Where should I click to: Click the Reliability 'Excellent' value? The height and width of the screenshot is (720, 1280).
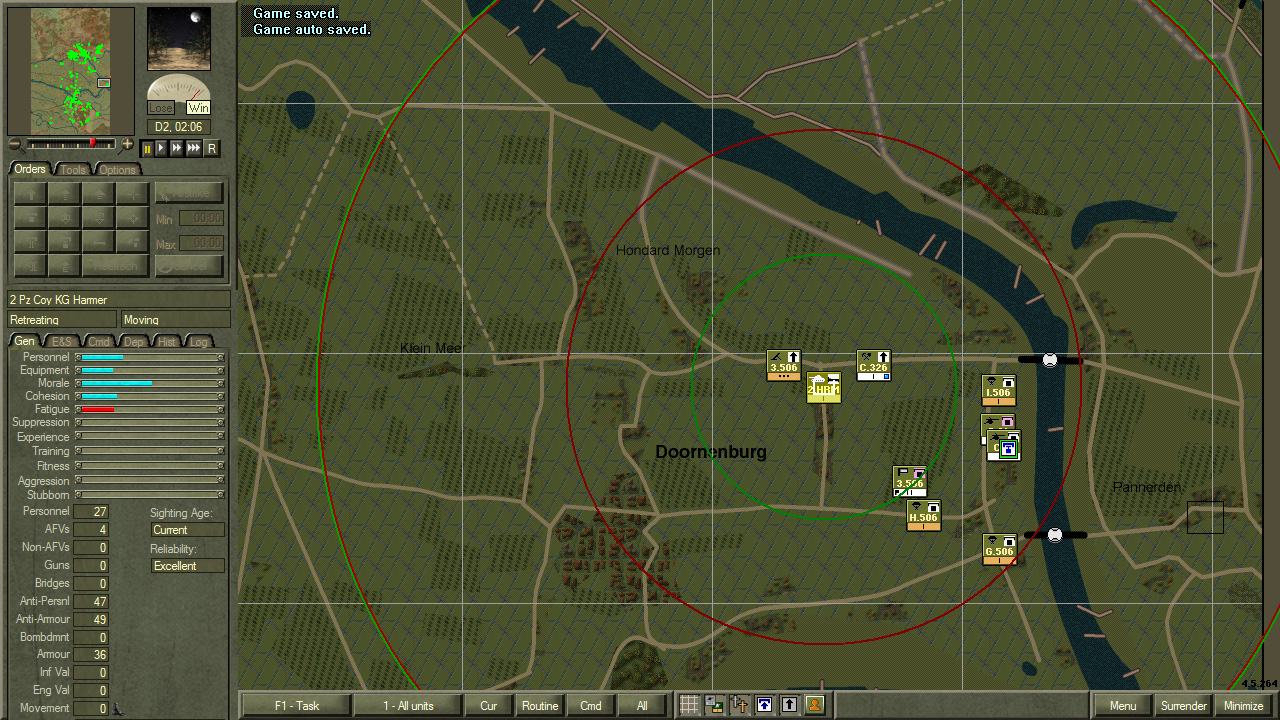click(x=188, y=566)
